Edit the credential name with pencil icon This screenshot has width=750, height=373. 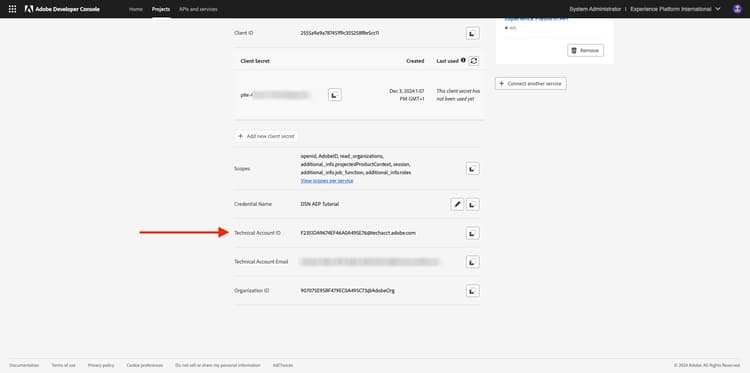click(457, 204)
